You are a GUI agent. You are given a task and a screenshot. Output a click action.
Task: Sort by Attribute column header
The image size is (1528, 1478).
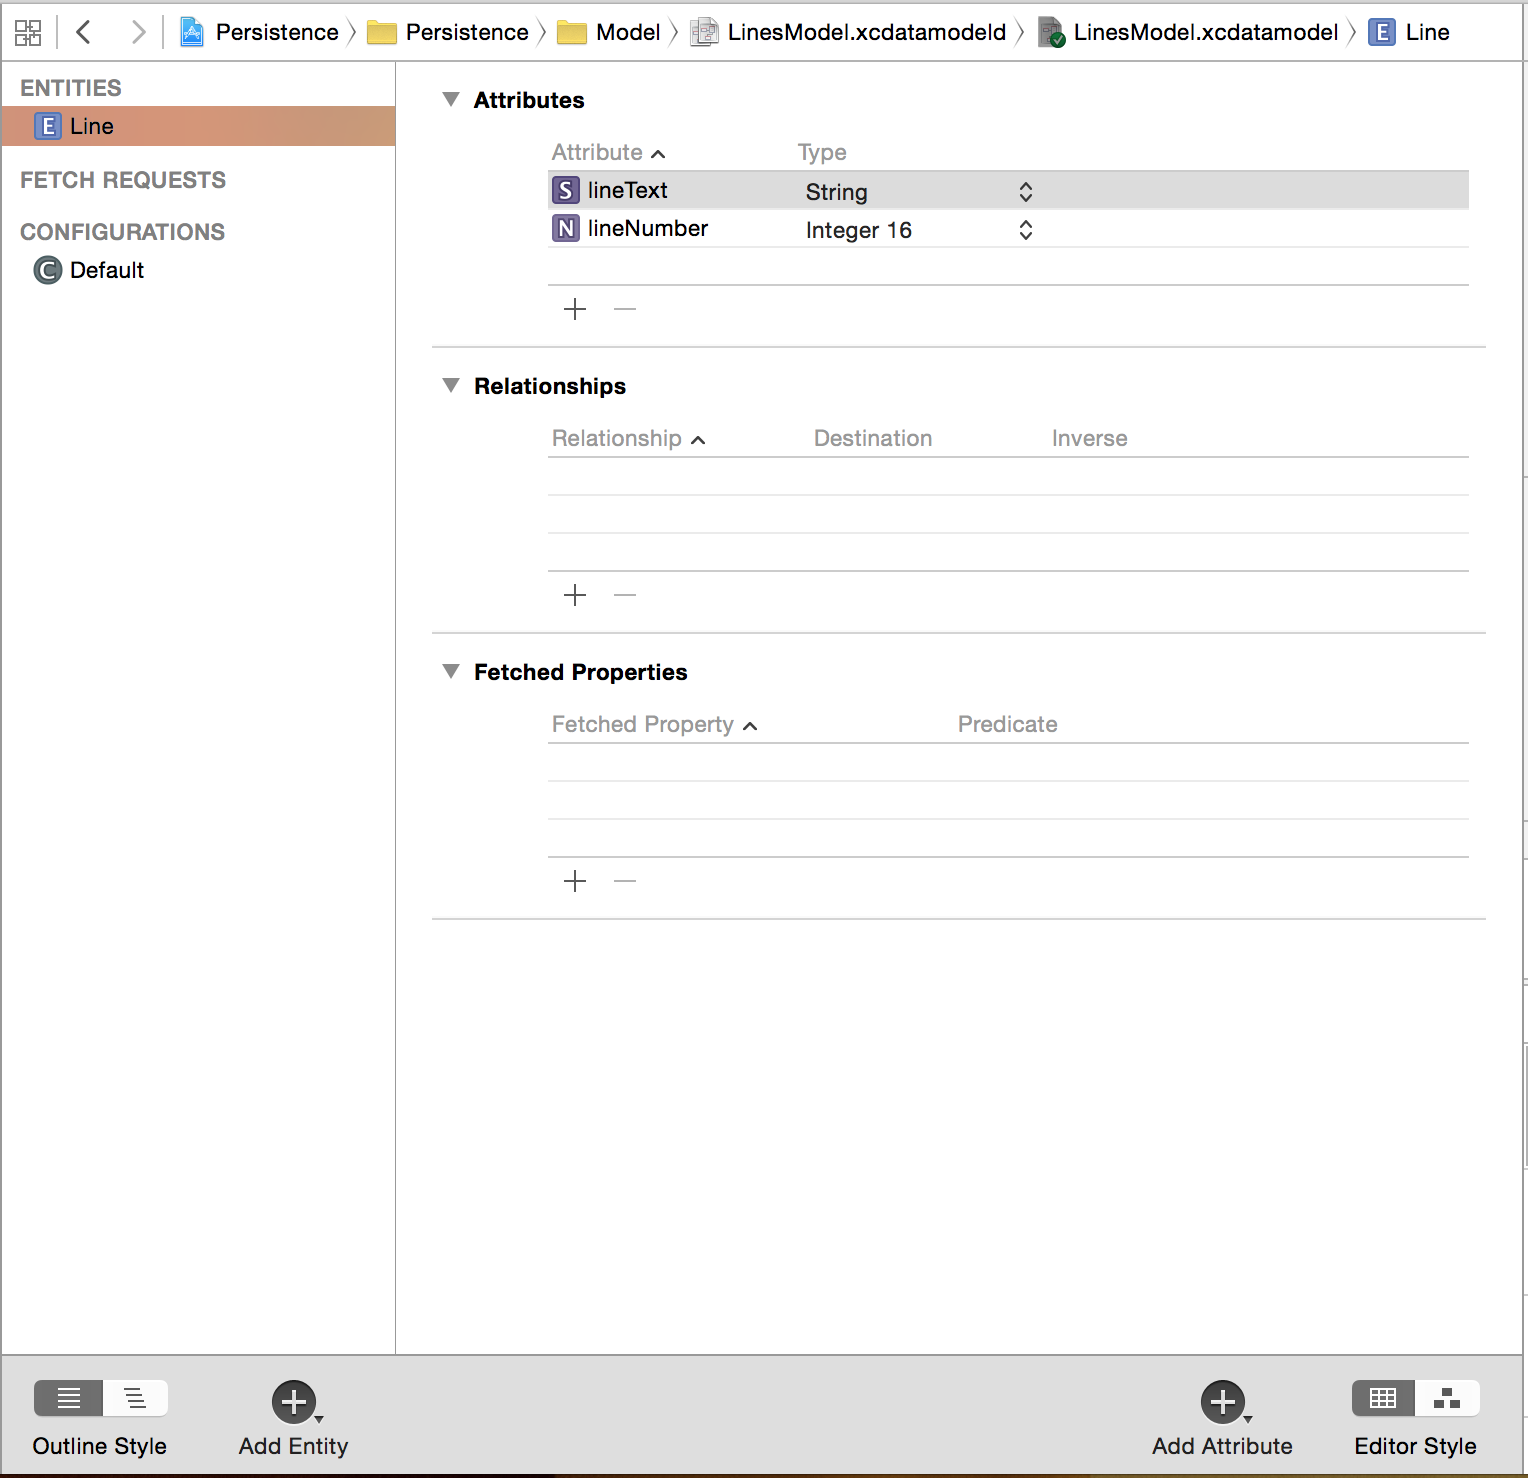click(608, 152)
